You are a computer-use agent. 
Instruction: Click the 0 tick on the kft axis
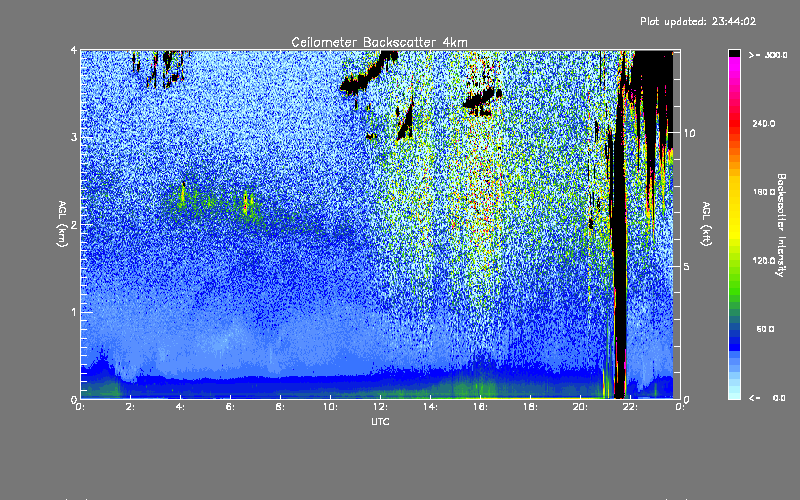(686, 399)
